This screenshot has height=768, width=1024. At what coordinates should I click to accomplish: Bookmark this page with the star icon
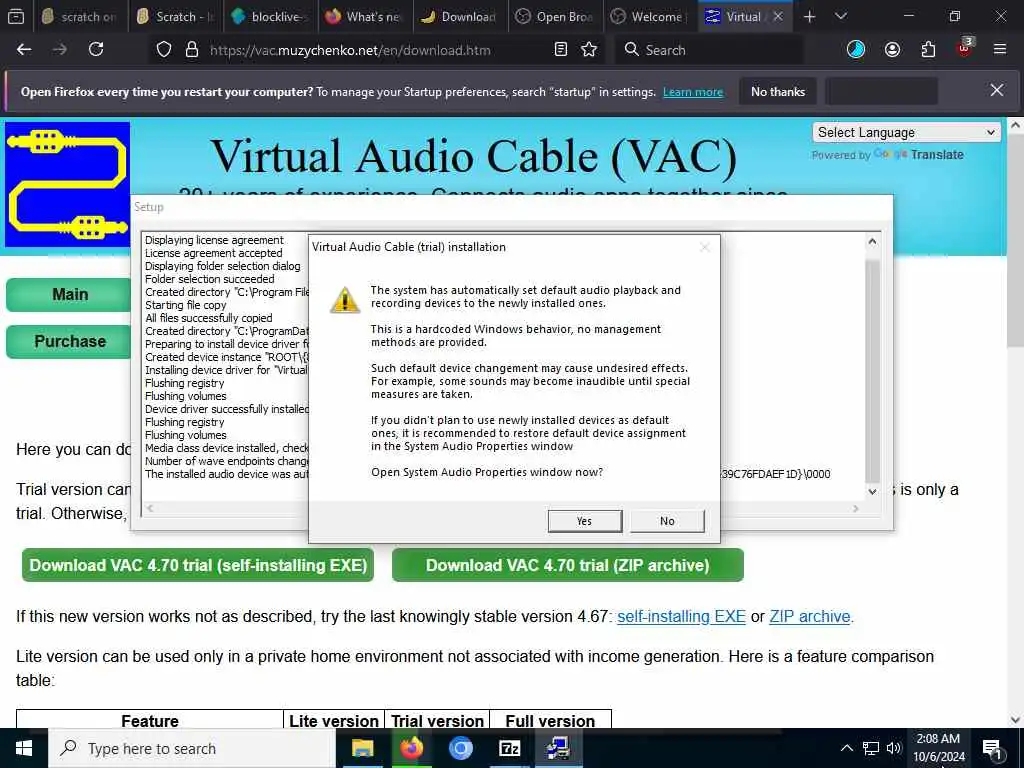pyautogui.click(x=589, y=50)
